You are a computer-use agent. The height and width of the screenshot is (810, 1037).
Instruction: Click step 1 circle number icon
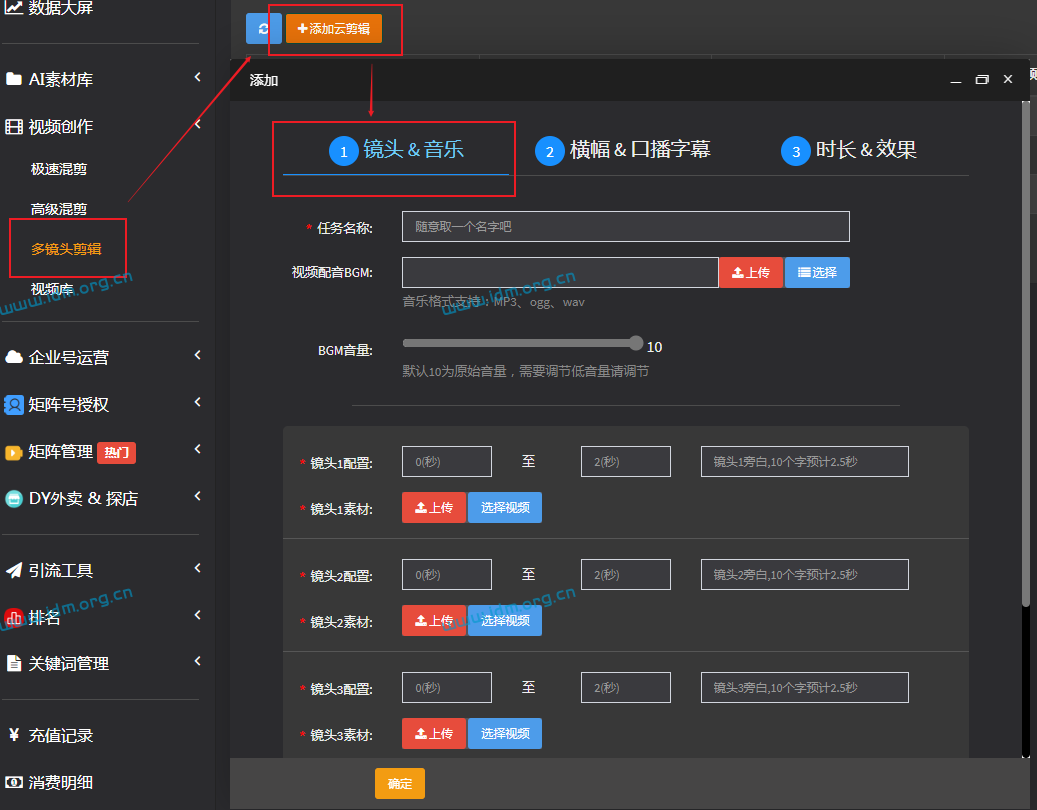[344, 151]
